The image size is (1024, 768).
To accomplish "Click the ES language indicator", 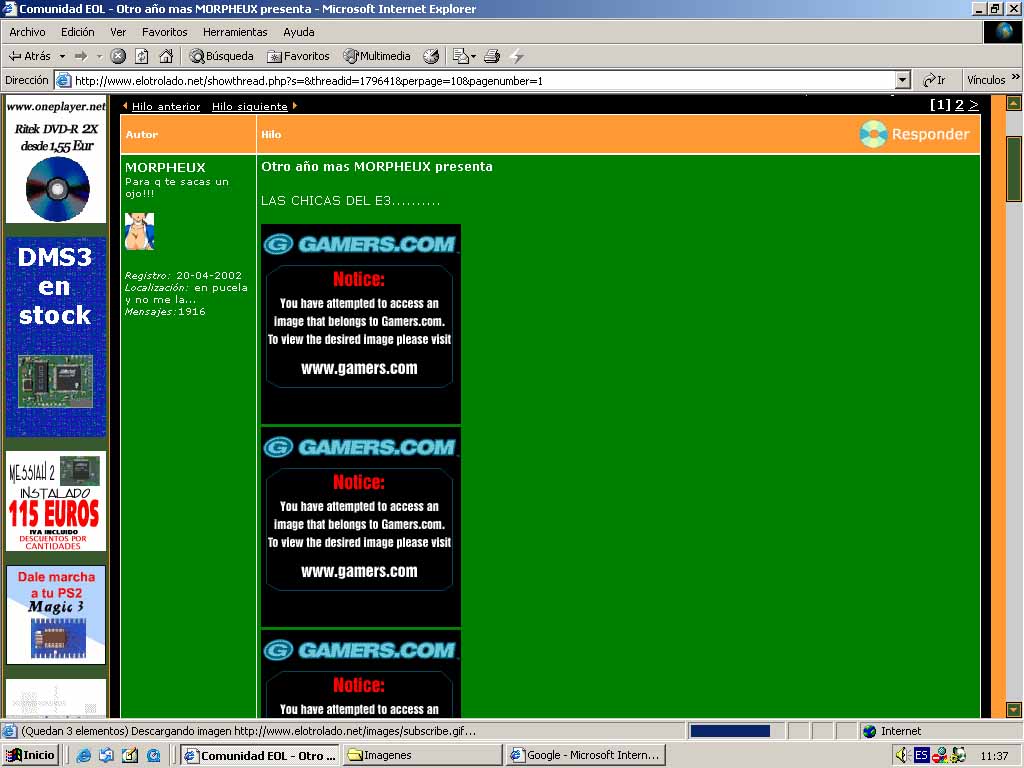I will (x=921, y=755).
